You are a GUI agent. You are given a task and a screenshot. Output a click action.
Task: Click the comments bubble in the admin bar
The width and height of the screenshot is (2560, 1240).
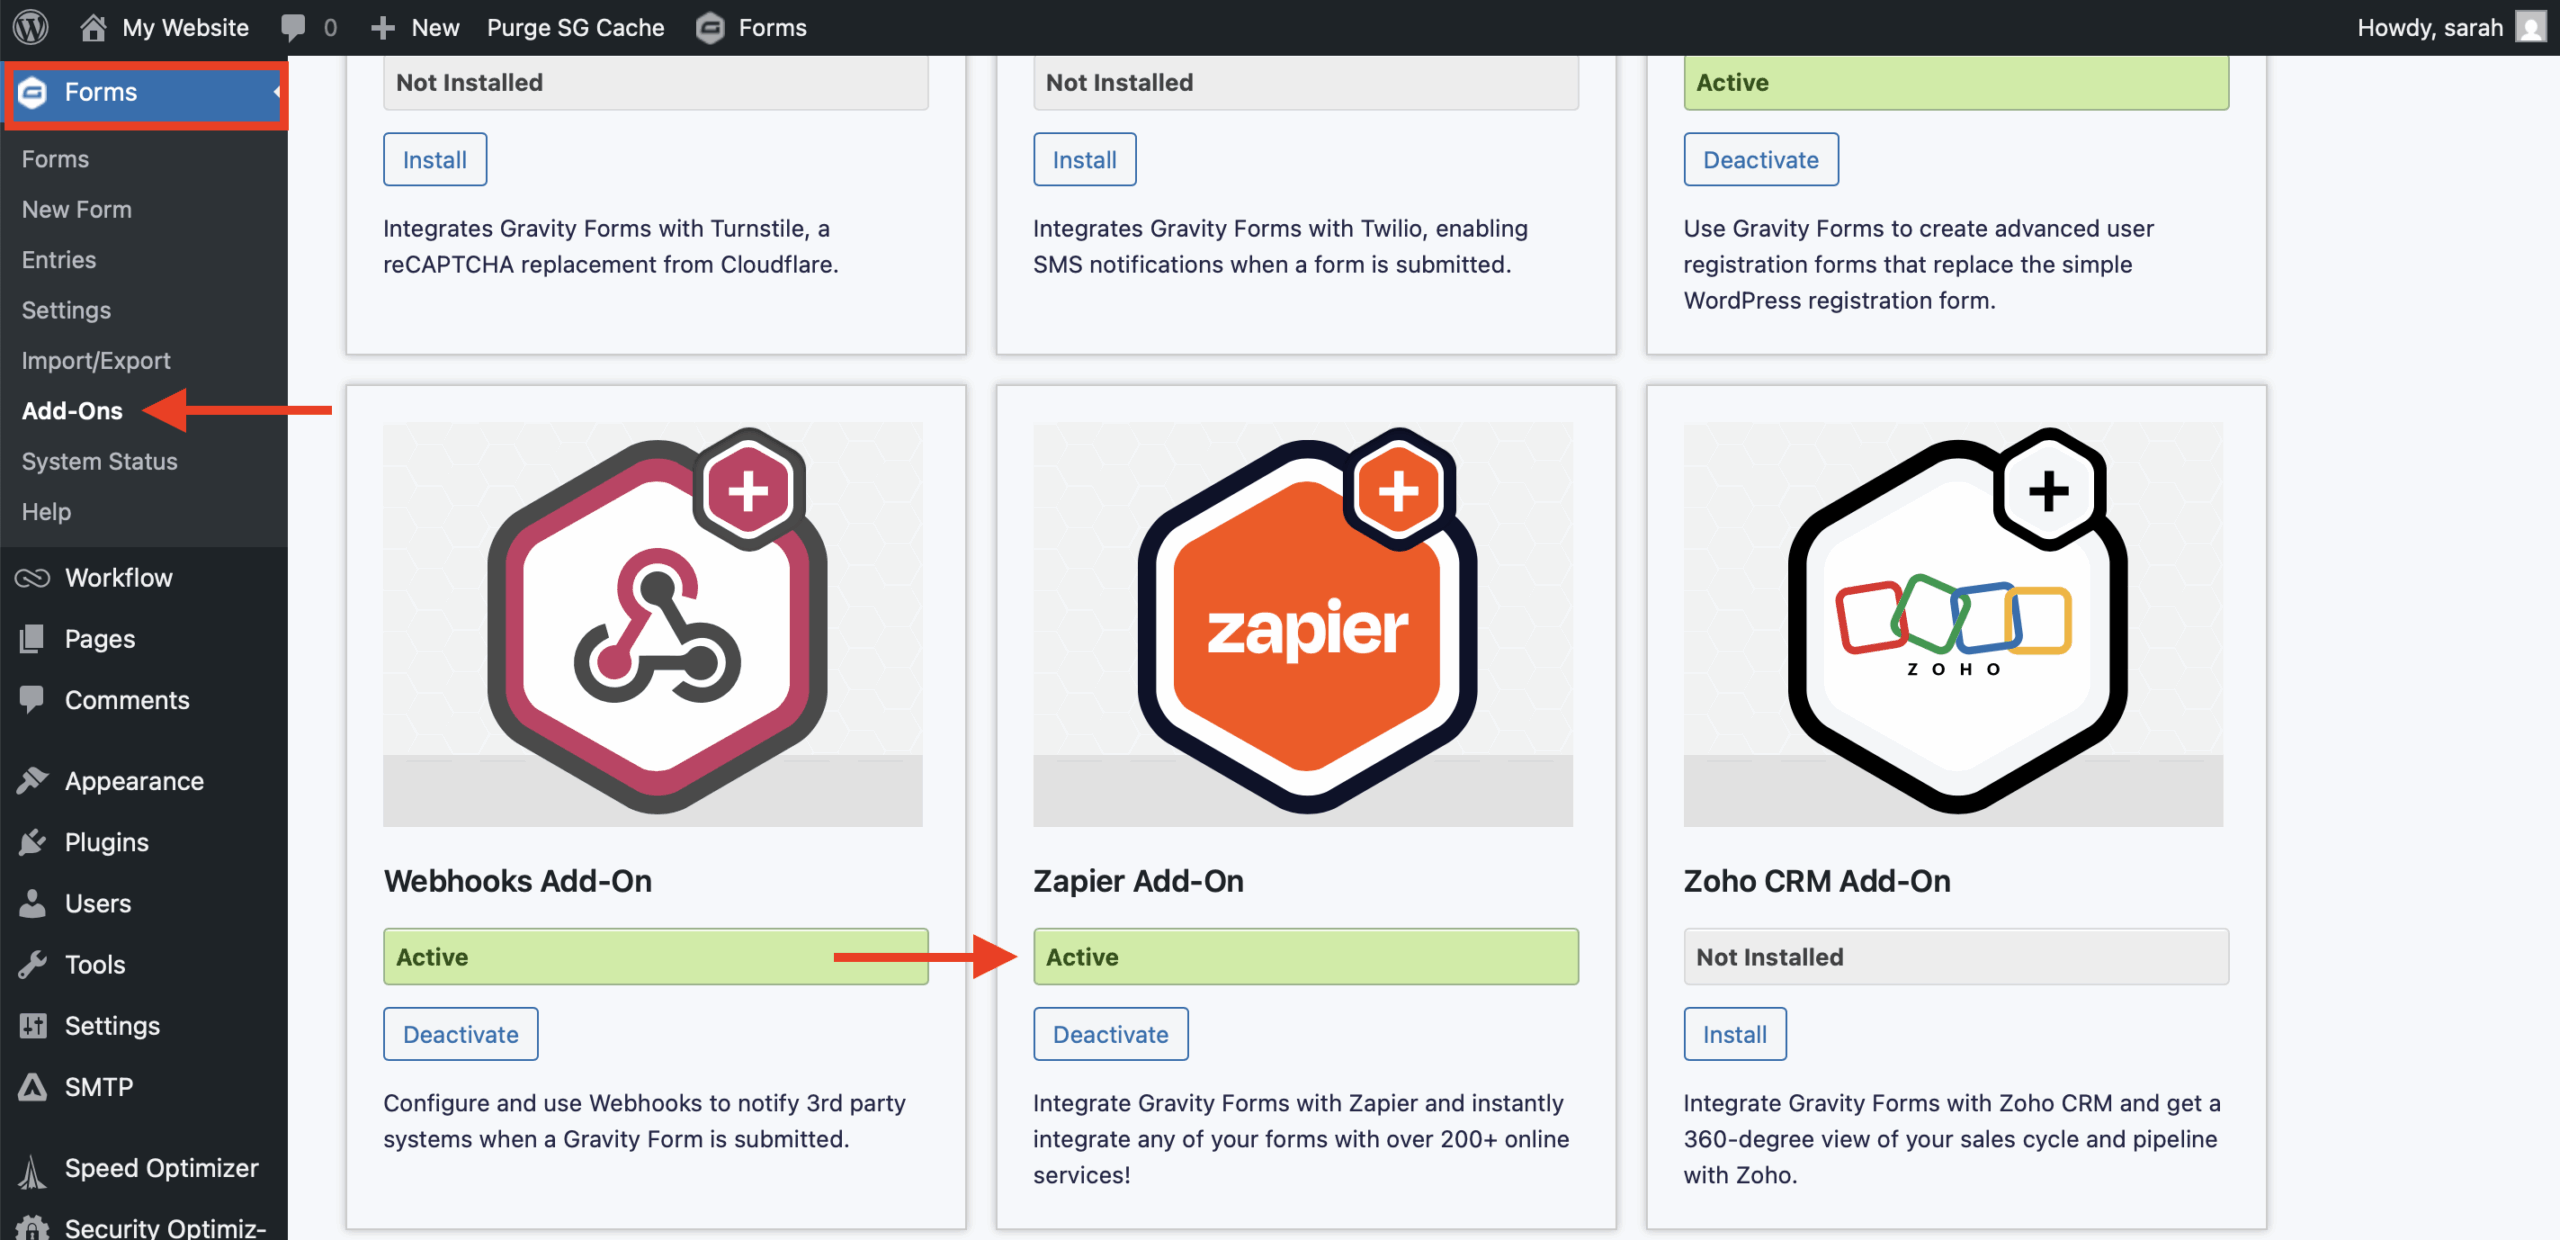pyautogui.click(x=293, y=27)
